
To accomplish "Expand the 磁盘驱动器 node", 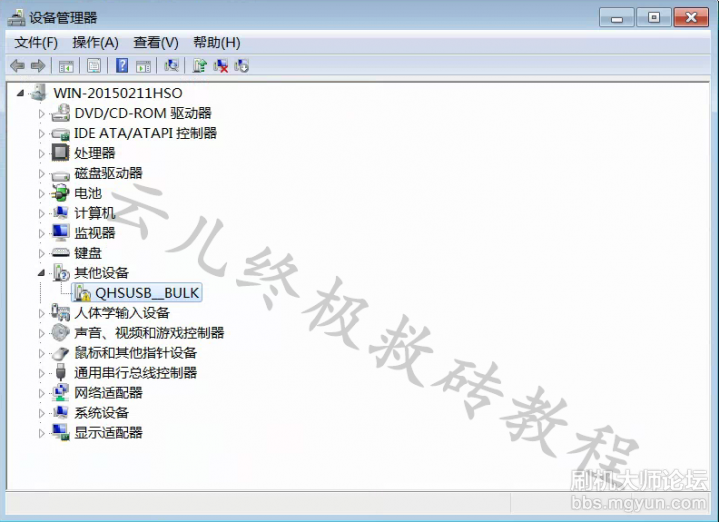I will (x=42, y=173).
